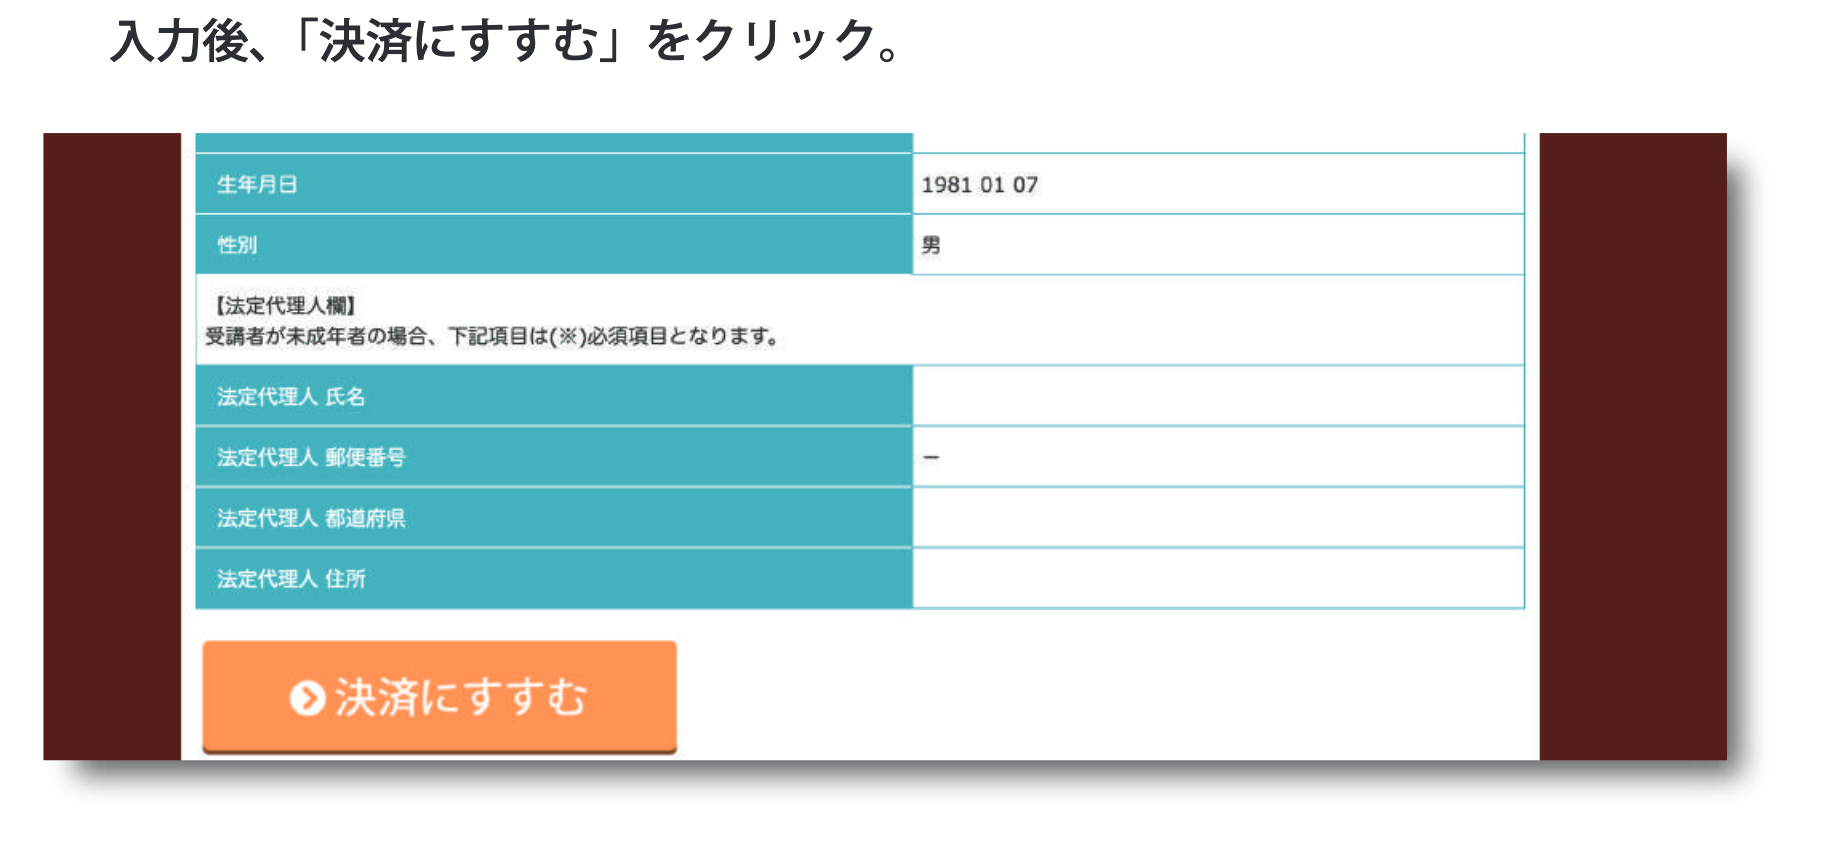Click the 法定代理人 郵便番号 label
1846x844 pixels.
(311, 458)
